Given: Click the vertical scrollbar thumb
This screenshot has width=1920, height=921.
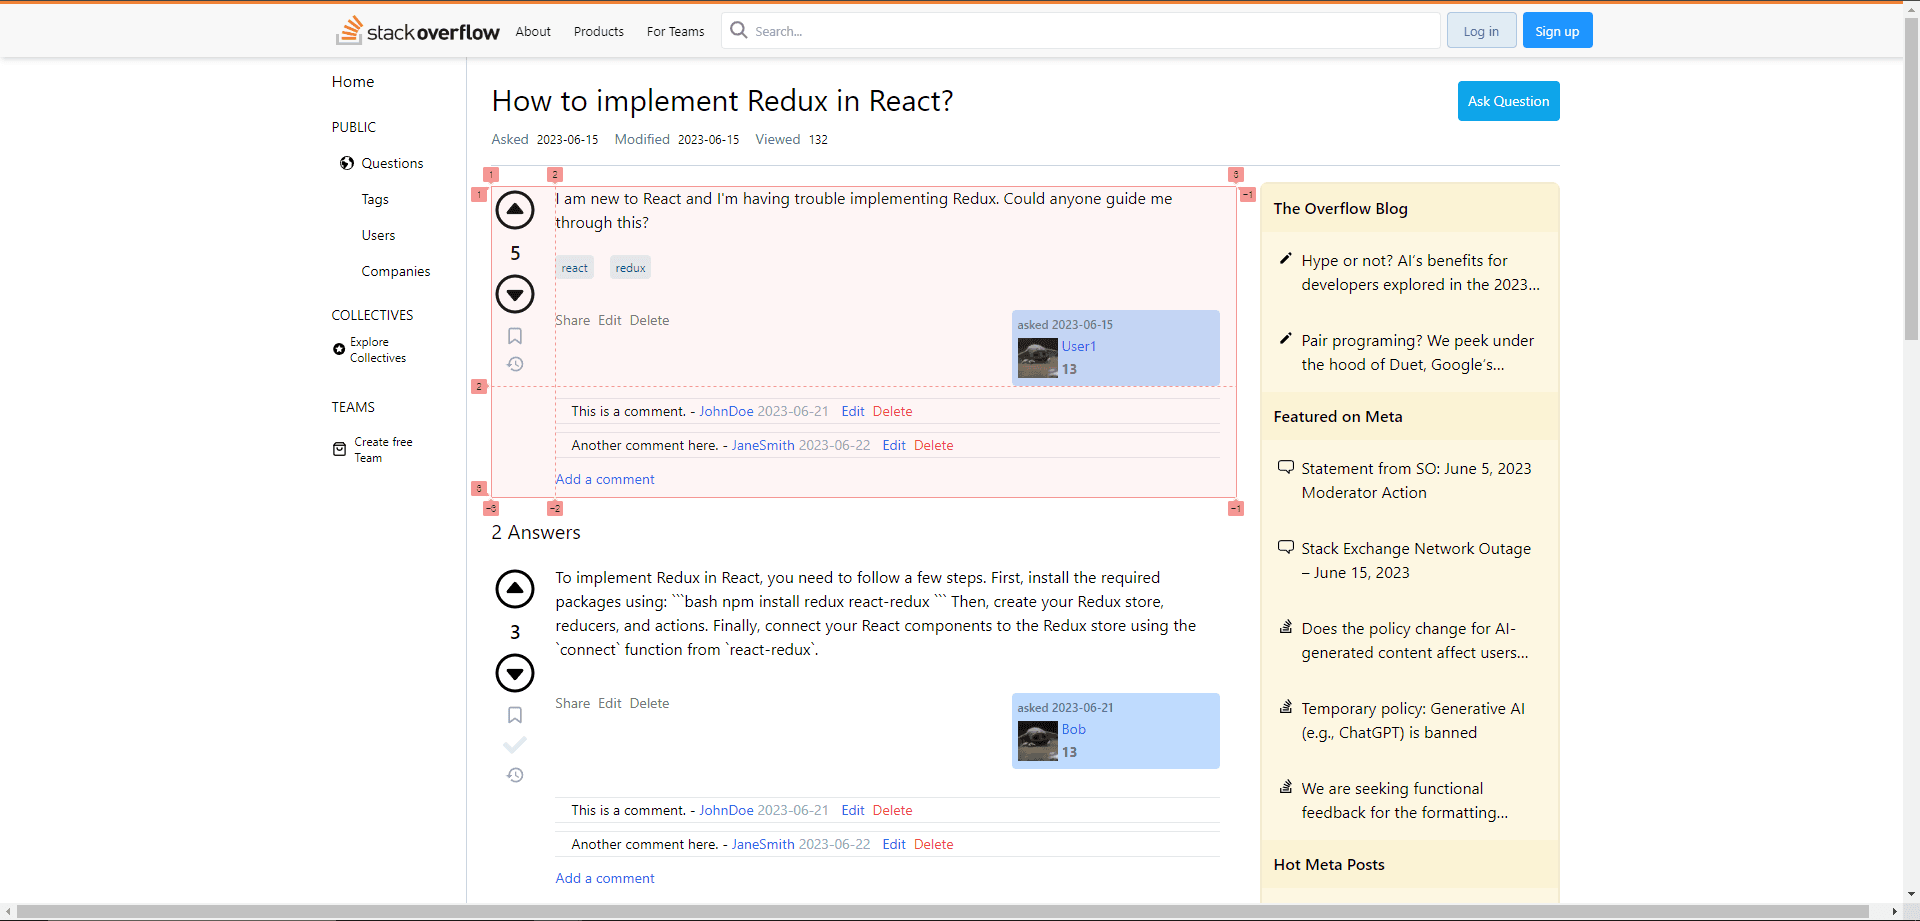Looking at the screenshot, I should 1911,180.
